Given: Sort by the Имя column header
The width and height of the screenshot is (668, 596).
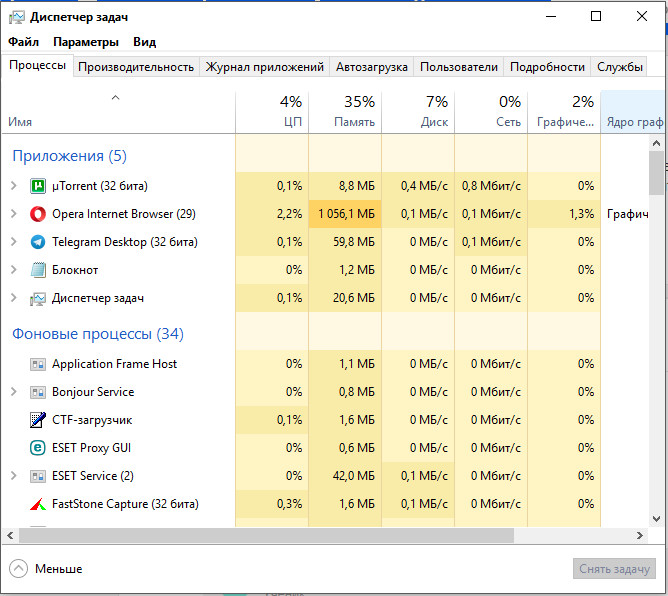Looking at the screenshot, I should click(118, 112).
